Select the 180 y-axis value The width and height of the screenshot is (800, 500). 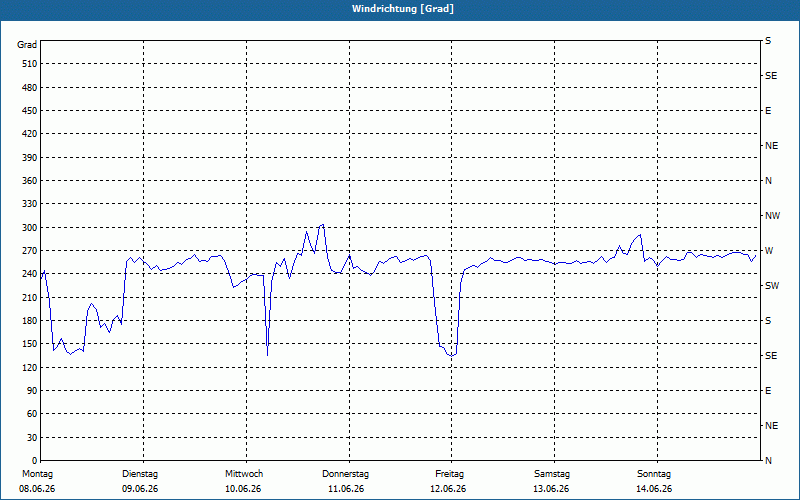30,320
